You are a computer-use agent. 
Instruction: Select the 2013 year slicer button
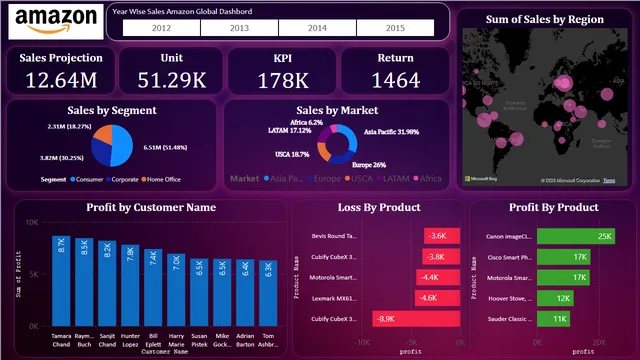point(239,28)
